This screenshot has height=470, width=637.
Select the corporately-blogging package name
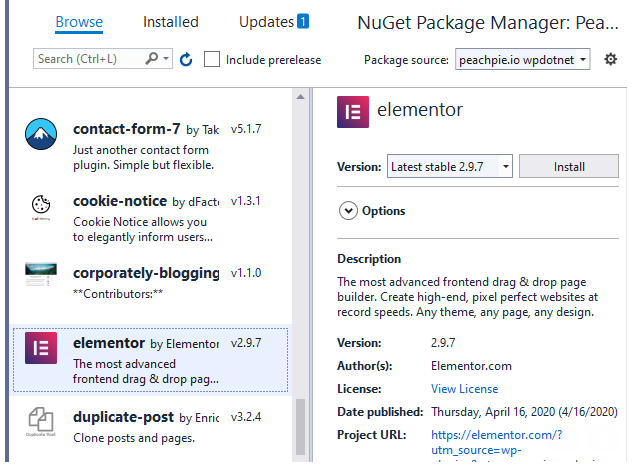tap(146, 273)
